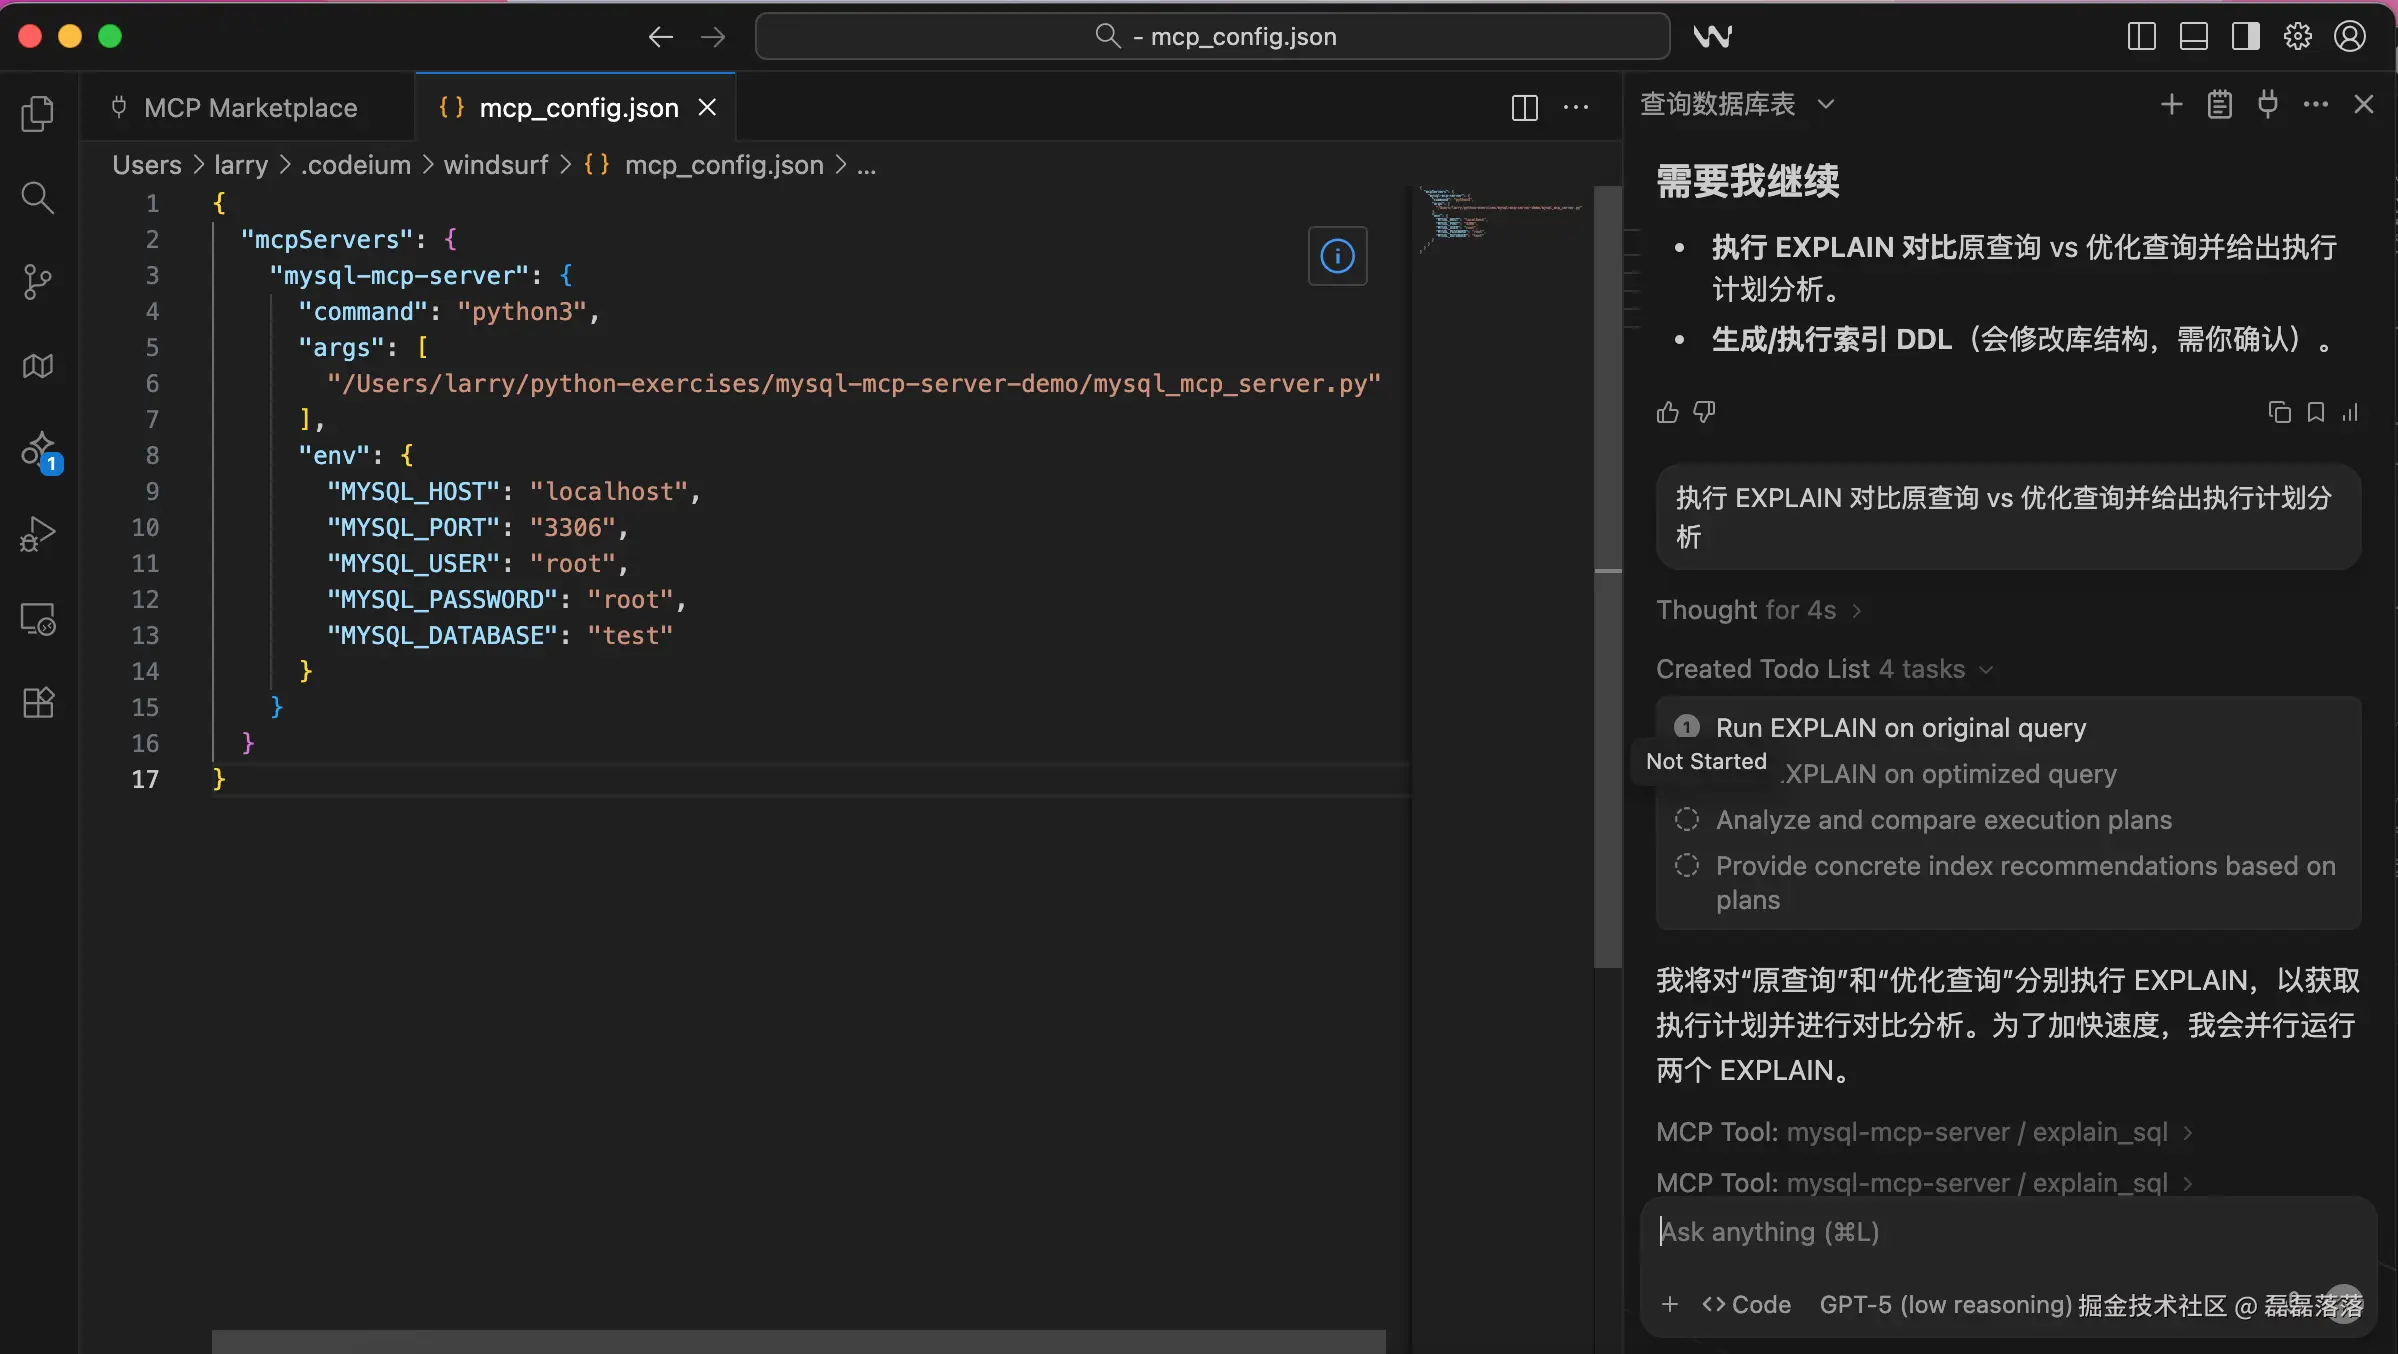
Task: Open Run and Debug view
Action: [38, 535]
